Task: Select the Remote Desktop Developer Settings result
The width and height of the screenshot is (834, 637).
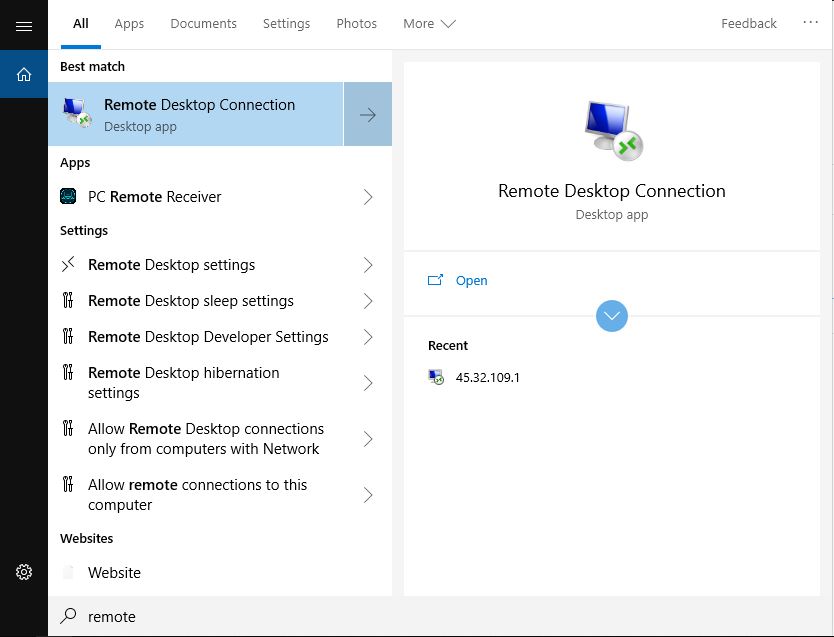Action: 220,337
